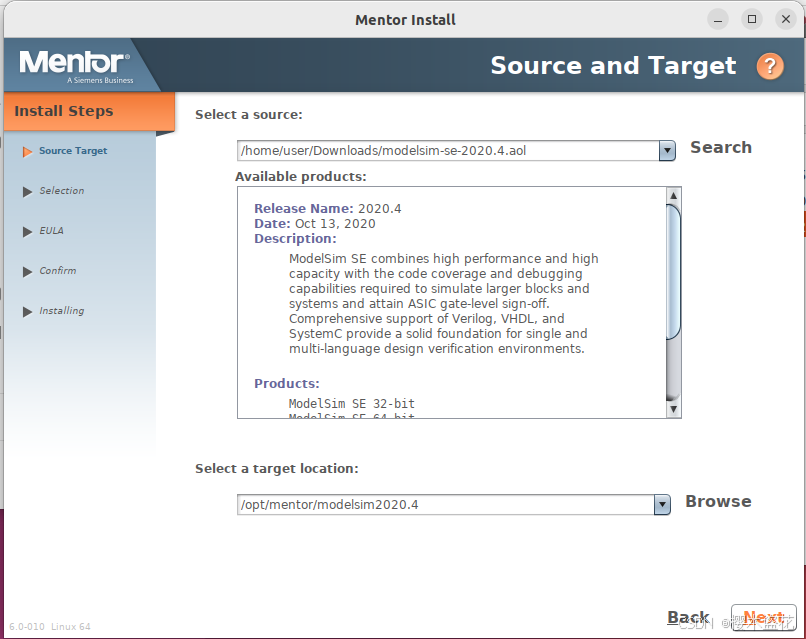The width and height of the screenshot is (806, 639).
Task: Click into the target location path field
Action: tap(446, 505)
